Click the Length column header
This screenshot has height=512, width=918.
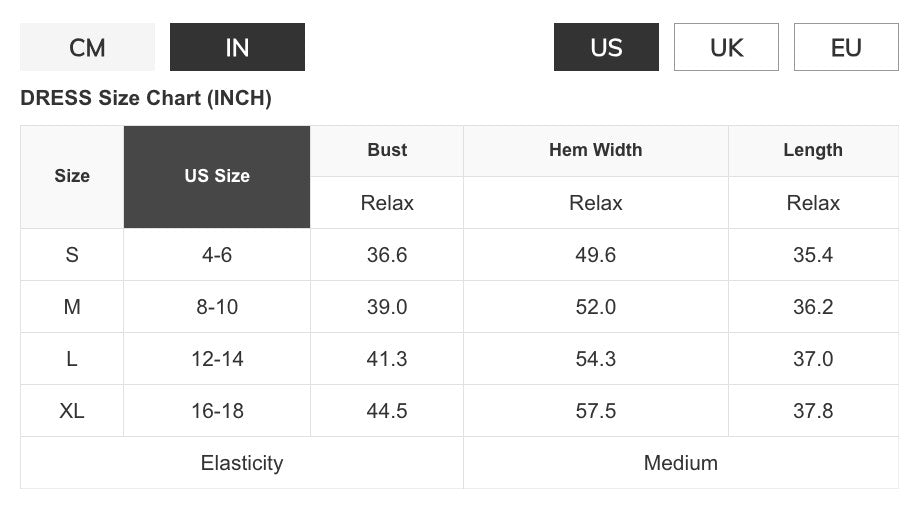pyautogui.click(x=813, y=150)
